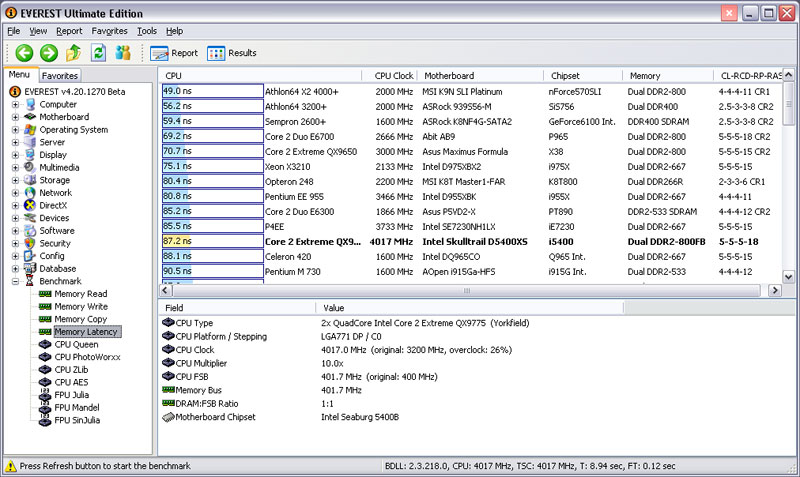
Task: Select the Devices tree icon
Action: tap(31, 218)
